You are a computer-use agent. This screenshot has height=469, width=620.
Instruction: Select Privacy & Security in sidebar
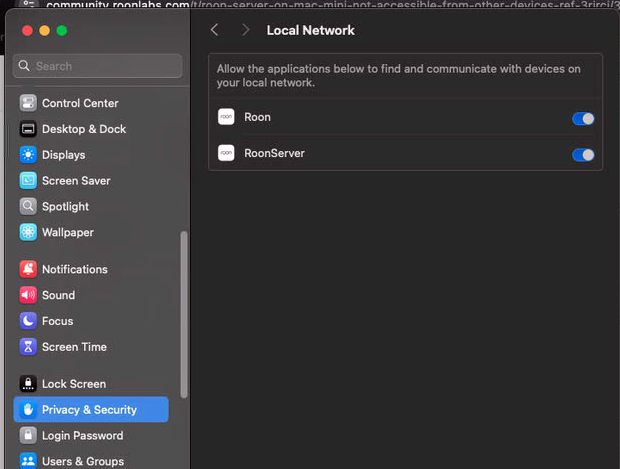90,410
